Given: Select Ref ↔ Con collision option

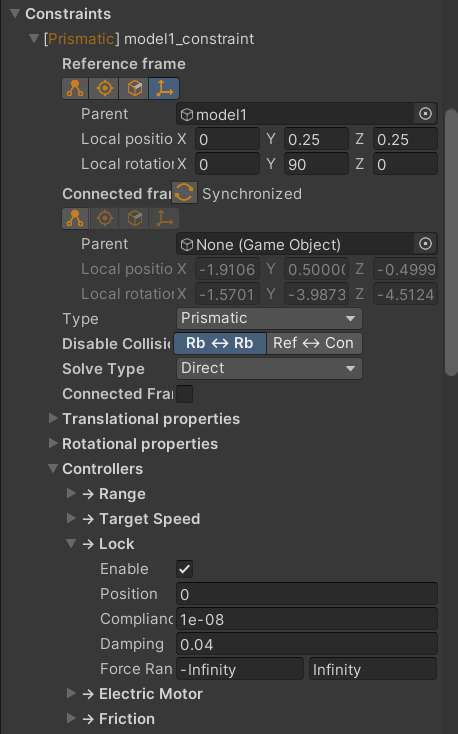Looking at the screenshot, I should click(314, 343).
